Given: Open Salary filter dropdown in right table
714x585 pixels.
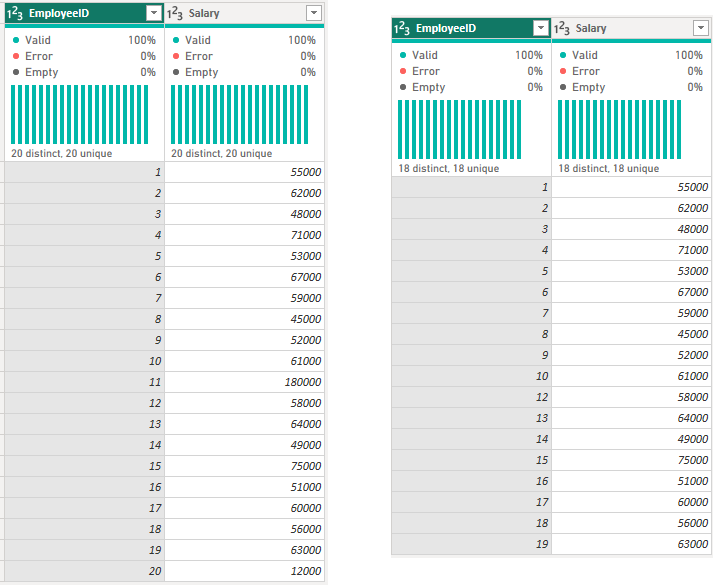Looking at the screenshot, I should pos(701,28).
